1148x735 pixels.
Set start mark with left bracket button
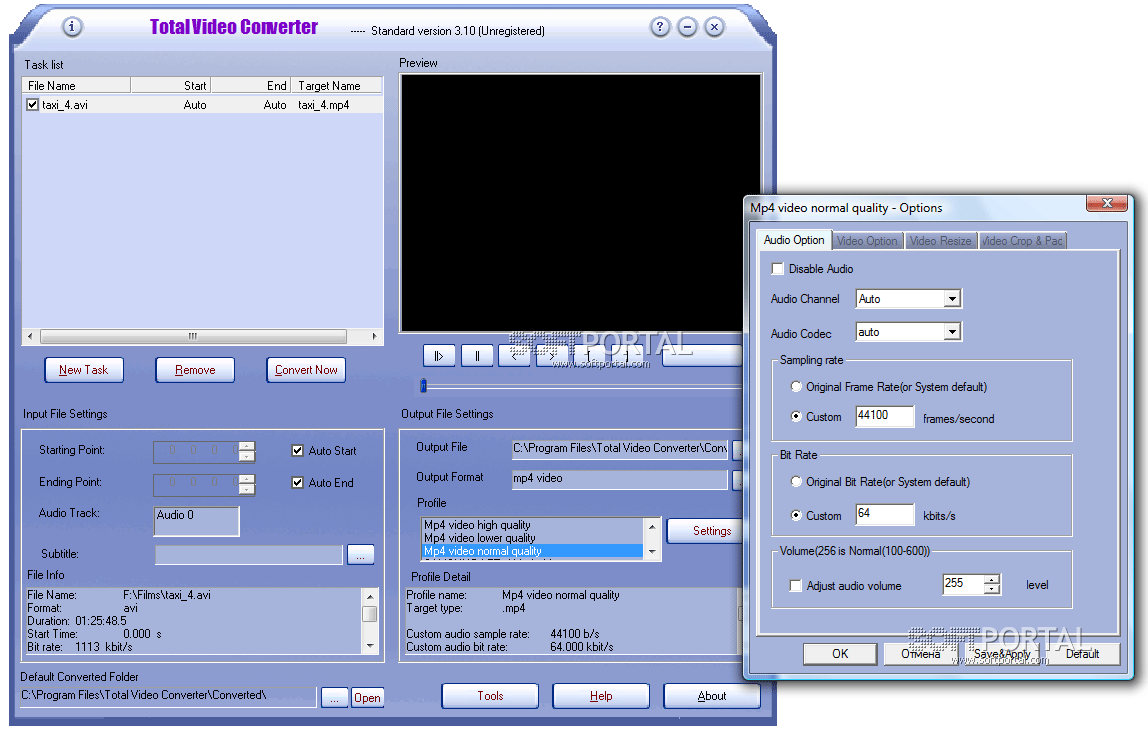pyautogui.click(x=589, y=356)
